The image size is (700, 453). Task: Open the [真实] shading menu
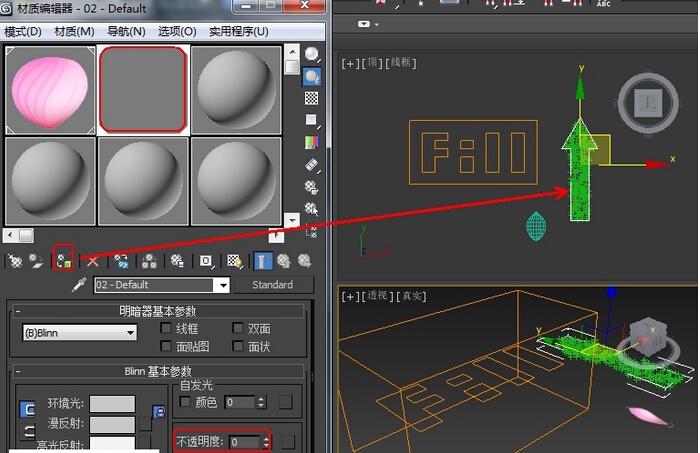[411, 295]
